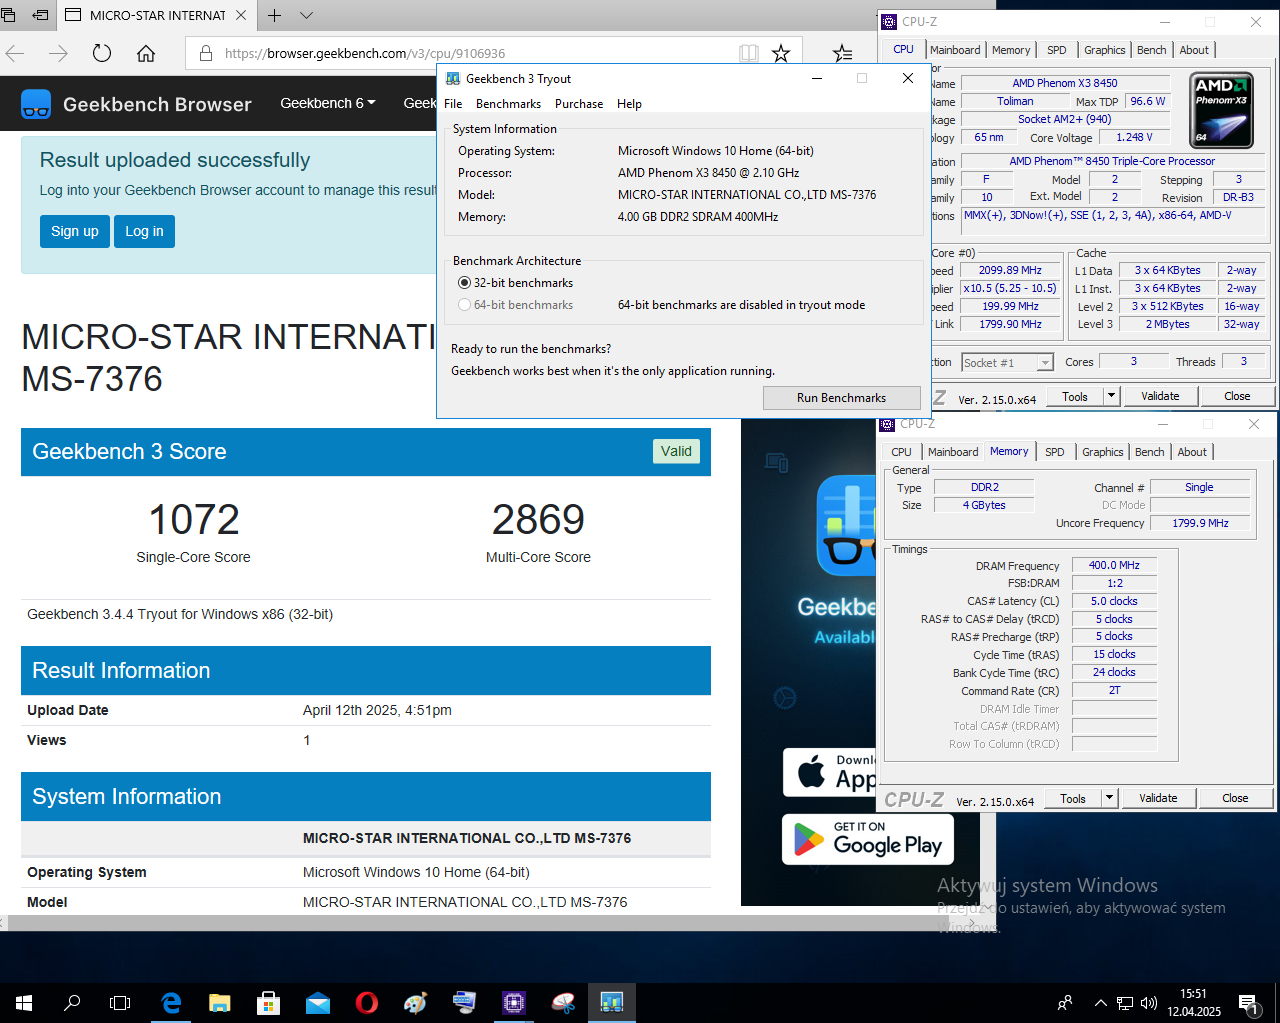Image resolution: width=1280 pixels, height=1023 pixels.
Task: Open Mail app from taskbar
Action: tap(318, 1002)
